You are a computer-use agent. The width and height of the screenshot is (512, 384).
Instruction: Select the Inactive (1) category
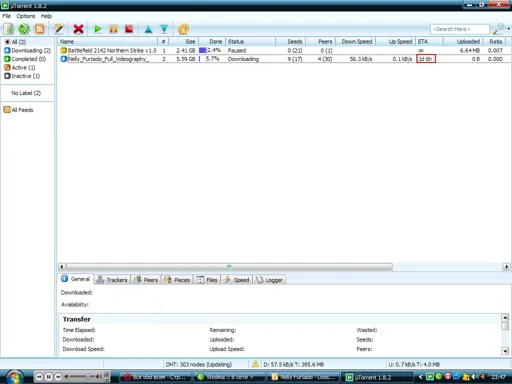pos(22,76)
